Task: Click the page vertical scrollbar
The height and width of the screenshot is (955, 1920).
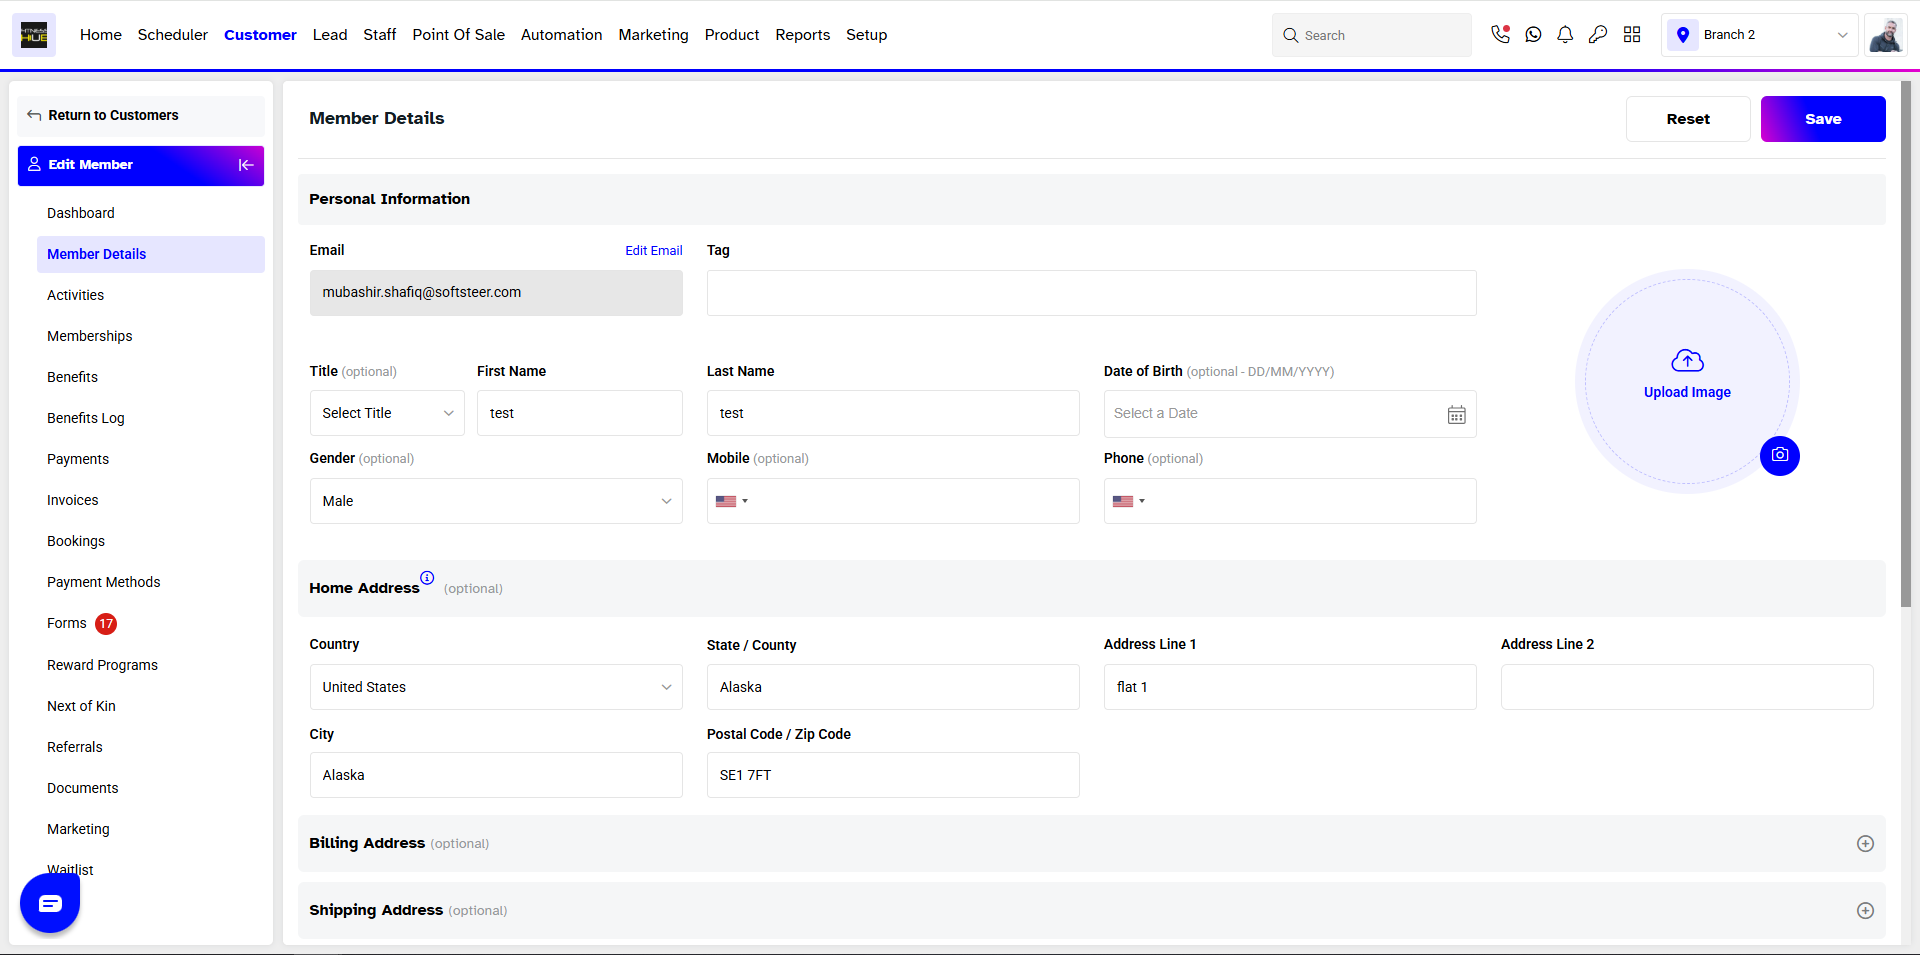Action: click(x=1906, y=345)
